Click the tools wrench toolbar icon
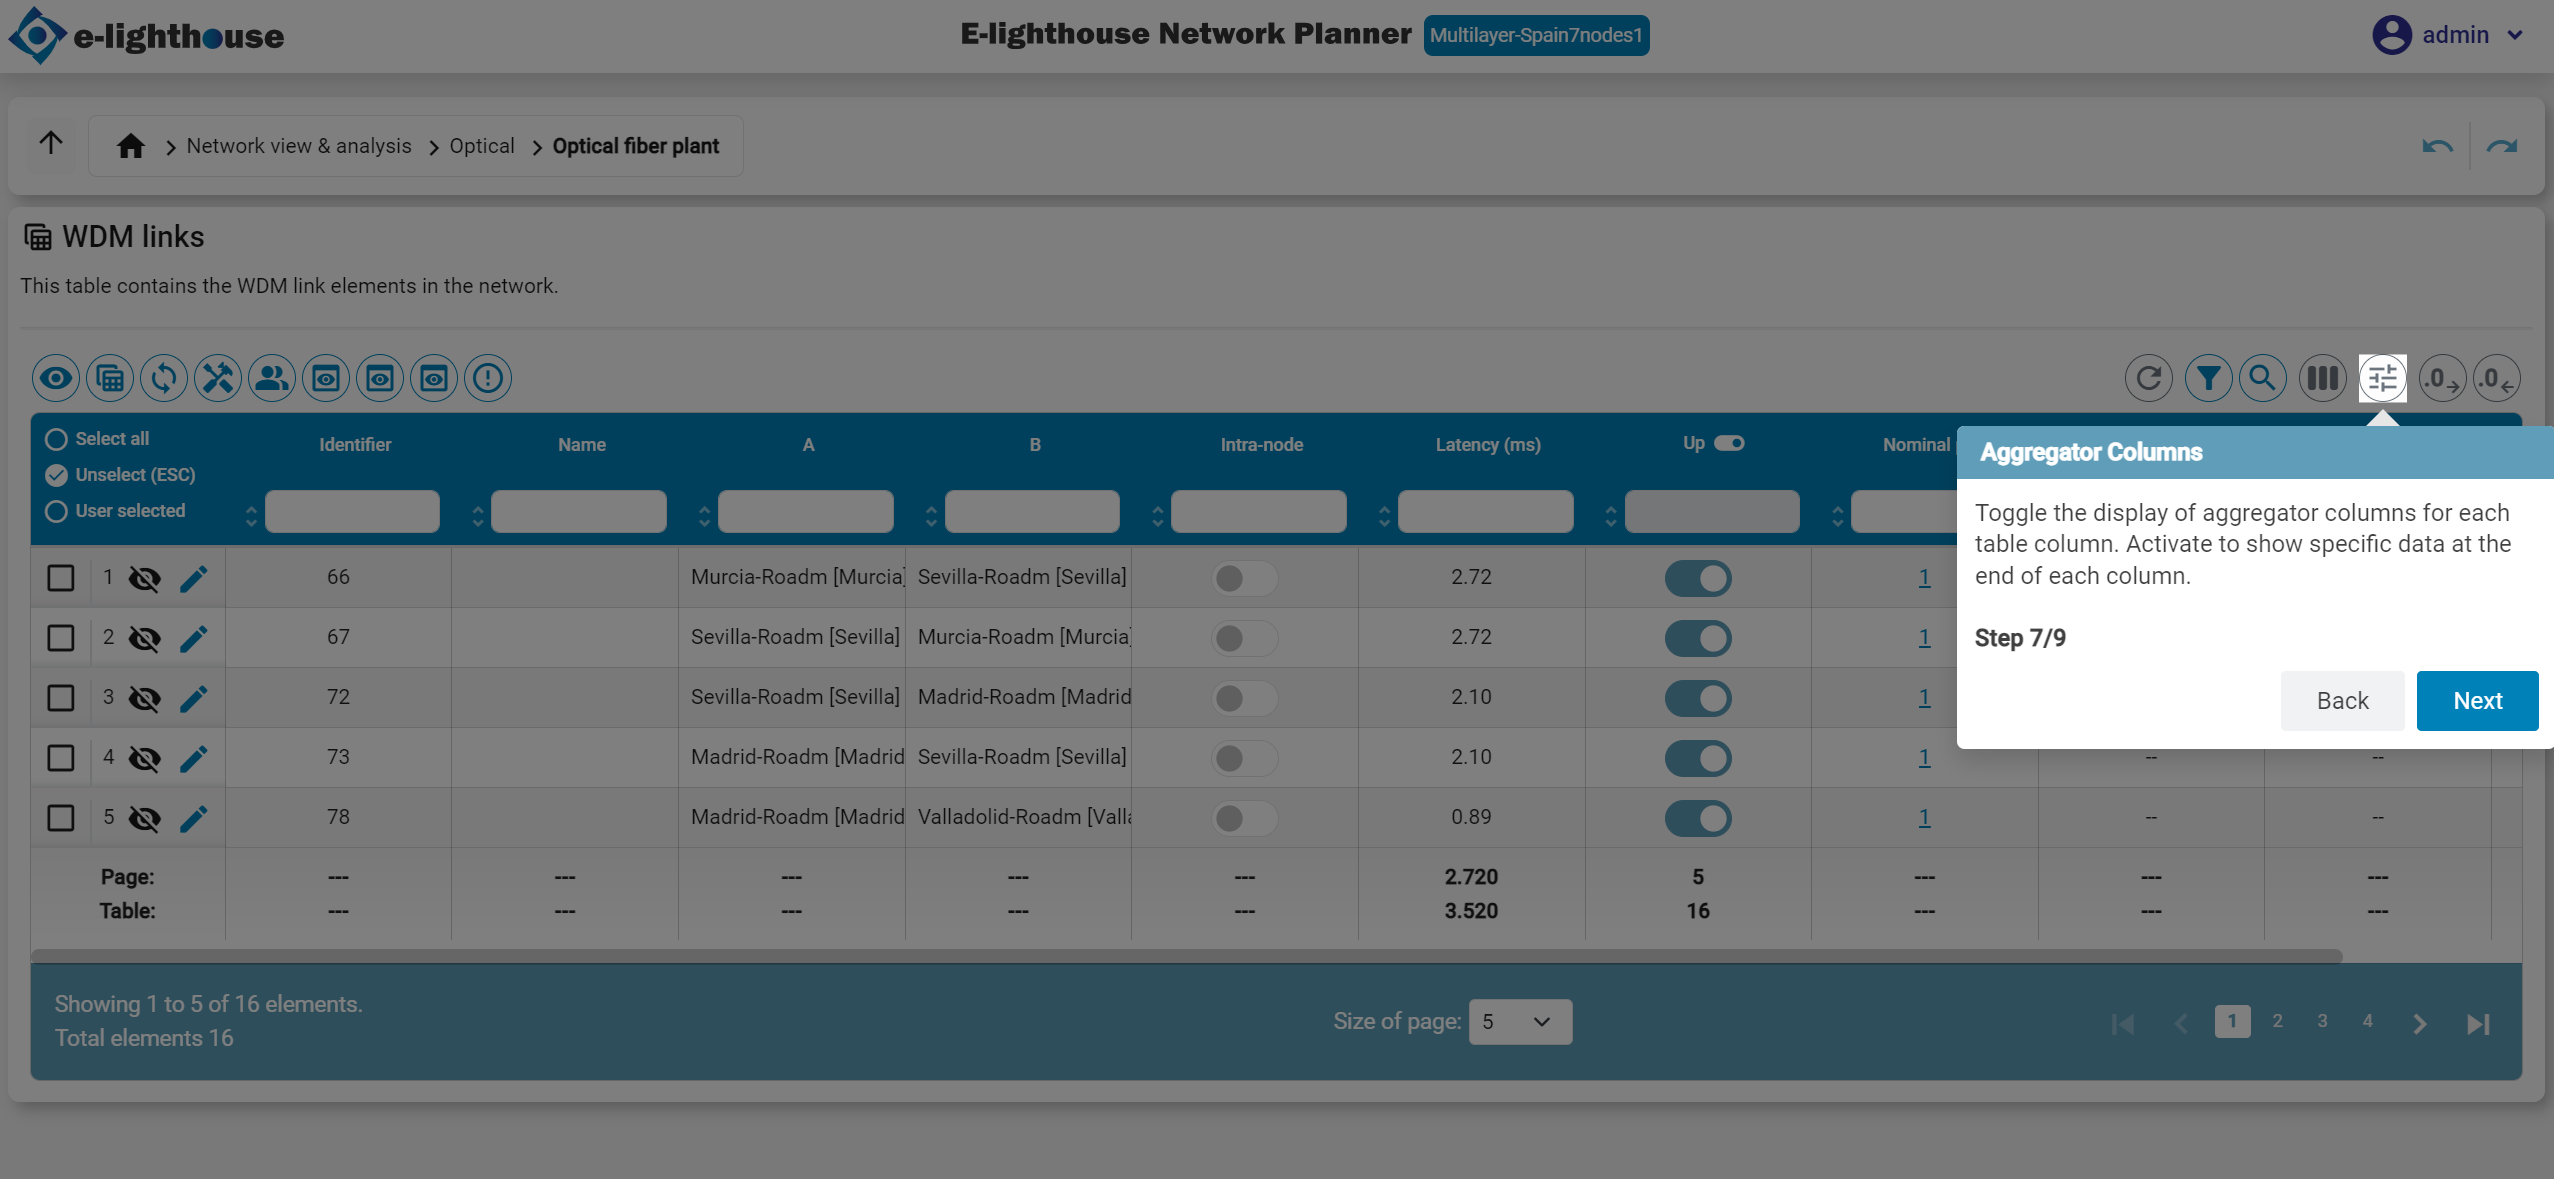Screen dimensions: 2554x1179 pyautogui.click(x=218, y=378)
